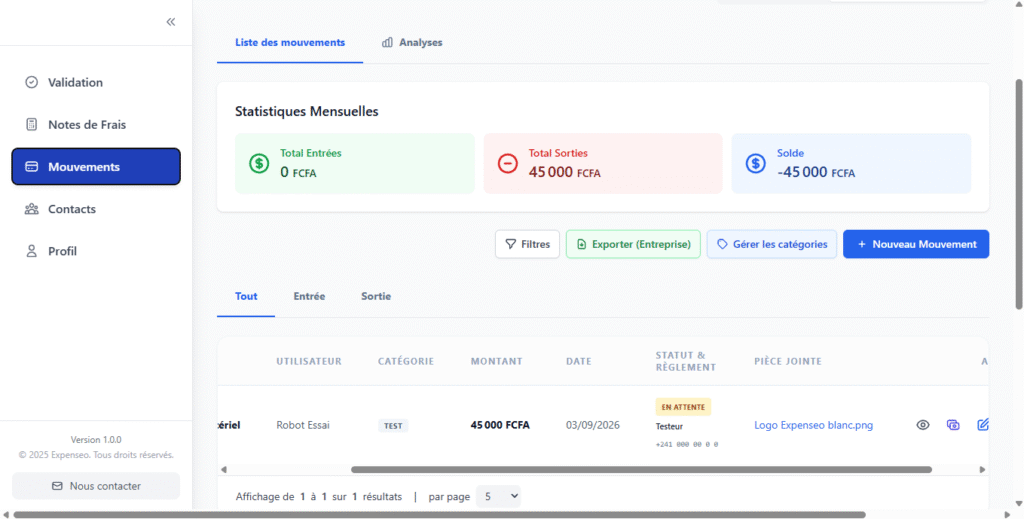Click the payment icon beside the eye
Viewport: 1024px width, 519px height.
coord(953,425)
